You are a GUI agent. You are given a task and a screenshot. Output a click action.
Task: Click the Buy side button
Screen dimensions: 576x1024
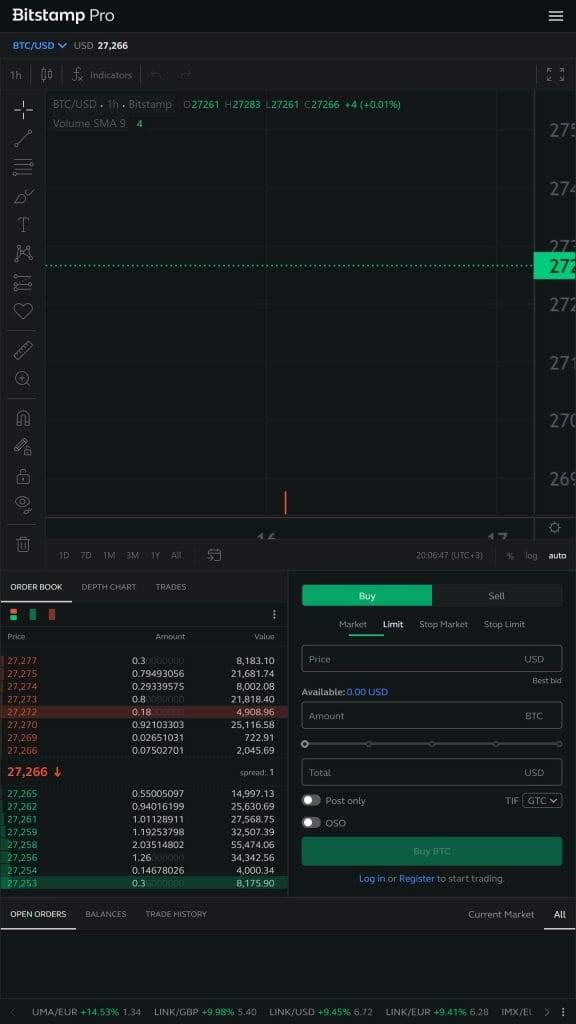coord(366,596)
